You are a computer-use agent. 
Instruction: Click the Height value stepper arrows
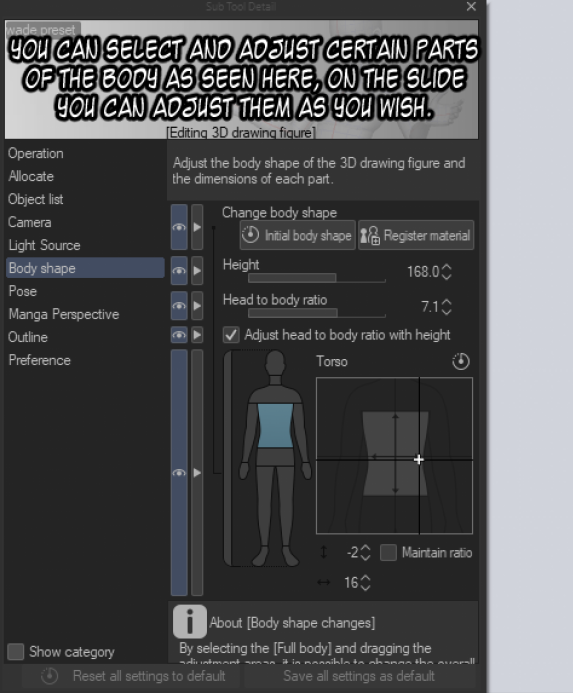[447, 271]
